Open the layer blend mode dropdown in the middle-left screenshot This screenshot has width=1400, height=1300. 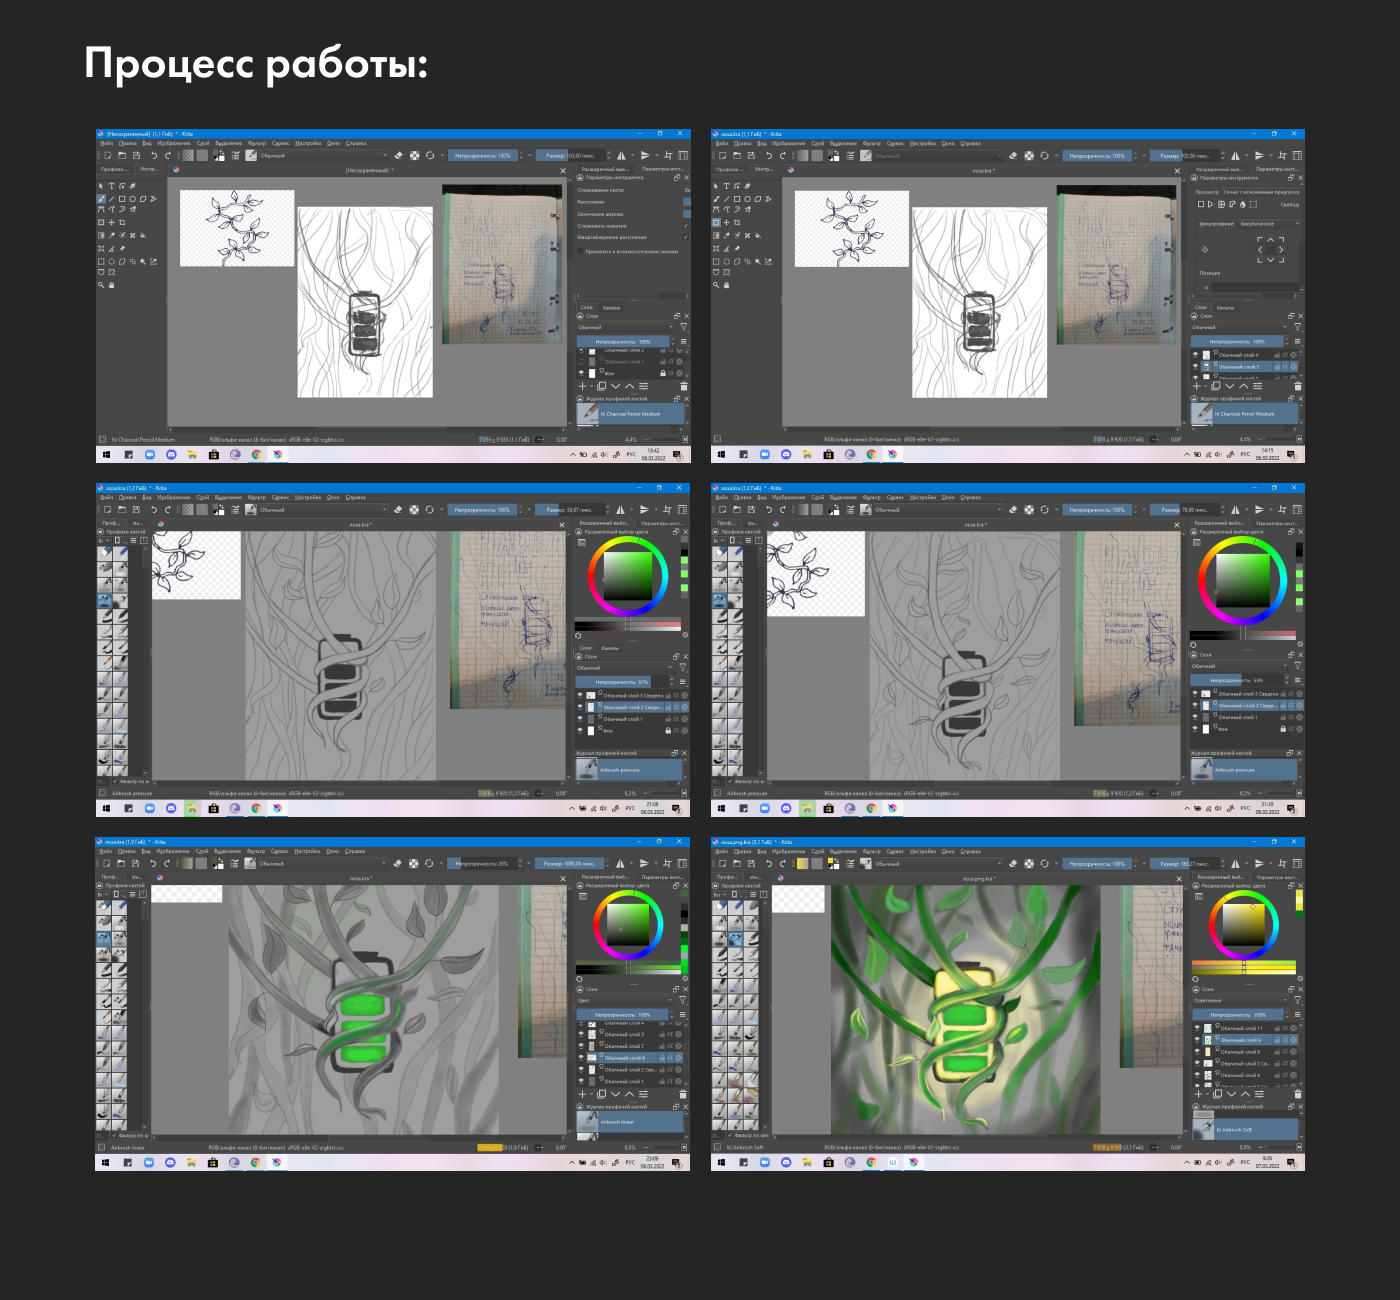click(x=624, y=667)
